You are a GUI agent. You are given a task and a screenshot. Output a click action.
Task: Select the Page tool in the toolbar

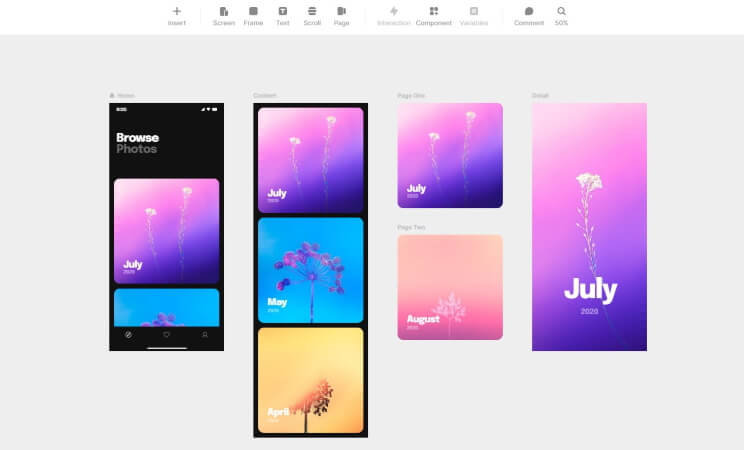coord(342,16)
